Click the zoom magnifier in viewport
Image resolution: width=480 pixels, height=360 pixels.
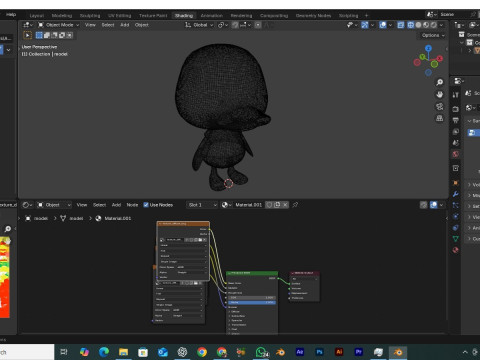(440, 82)
